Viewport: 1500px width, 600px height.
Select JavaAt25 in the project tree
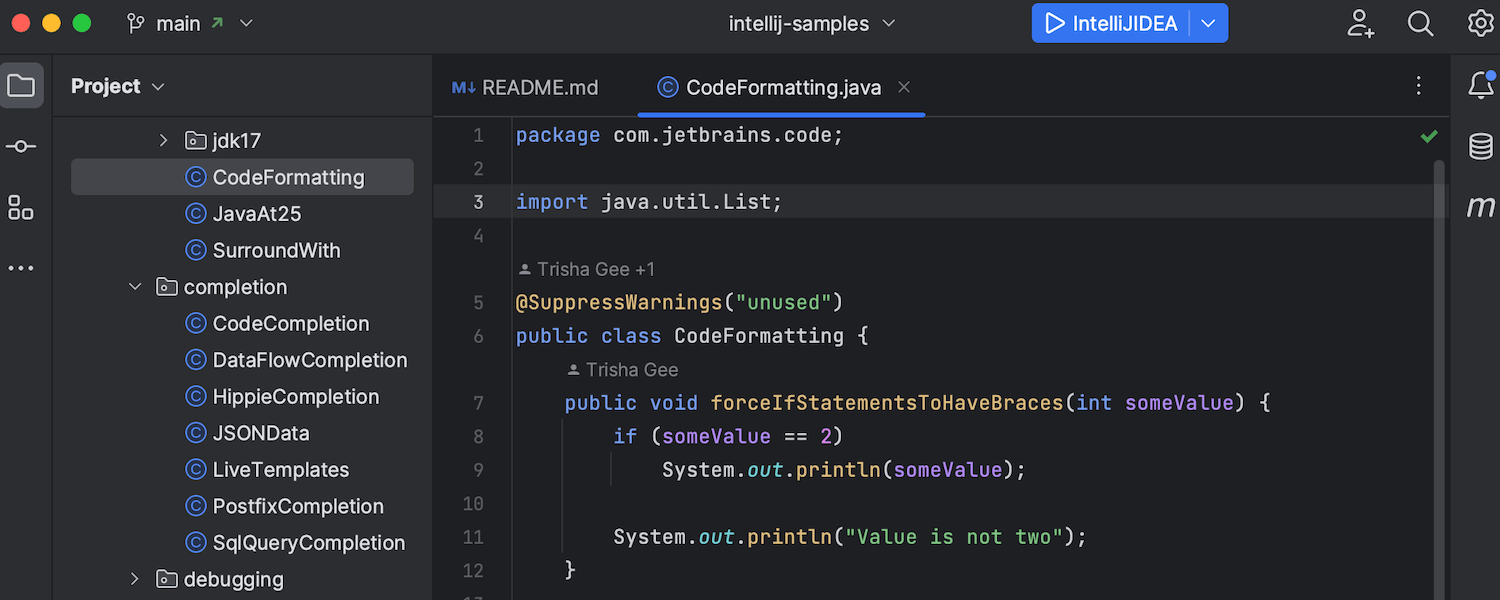coord(263,213)
